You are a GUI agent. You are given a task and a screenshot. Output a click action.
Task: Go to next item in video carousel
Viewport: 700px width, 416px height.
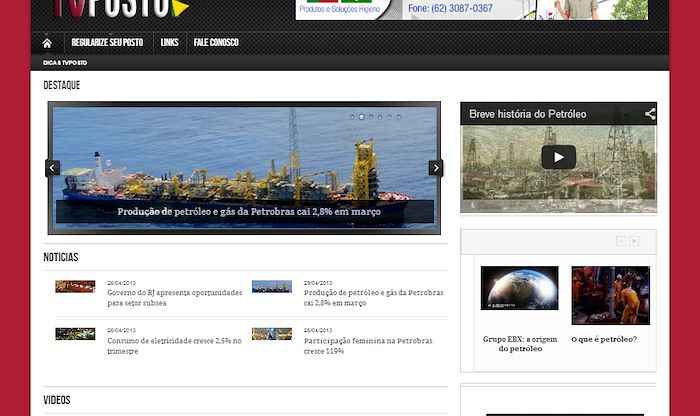tap(634, 241)
